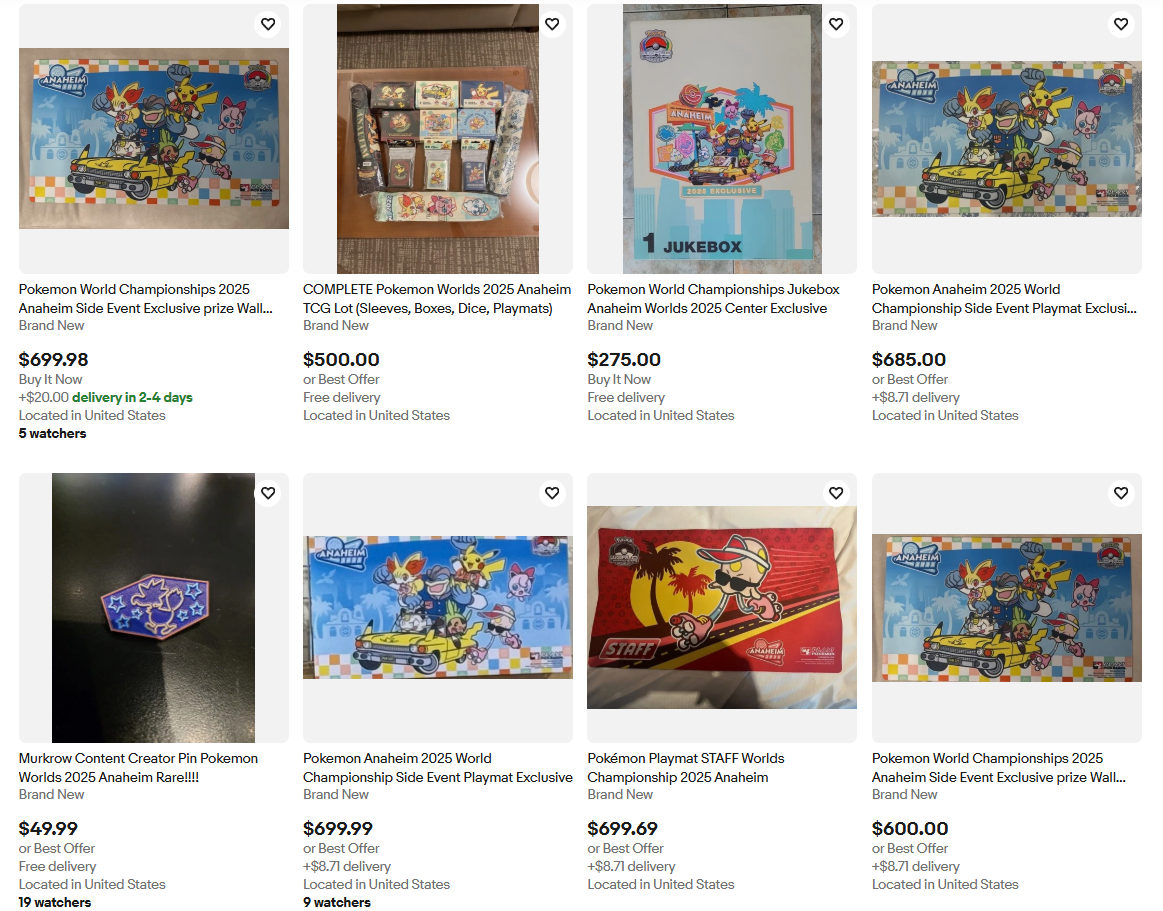Click heart icon on Murkrow pin listing
Image resolution: width=1163 pixels, height=911 pixels.
pyautogui.click(x=268, y=493)
